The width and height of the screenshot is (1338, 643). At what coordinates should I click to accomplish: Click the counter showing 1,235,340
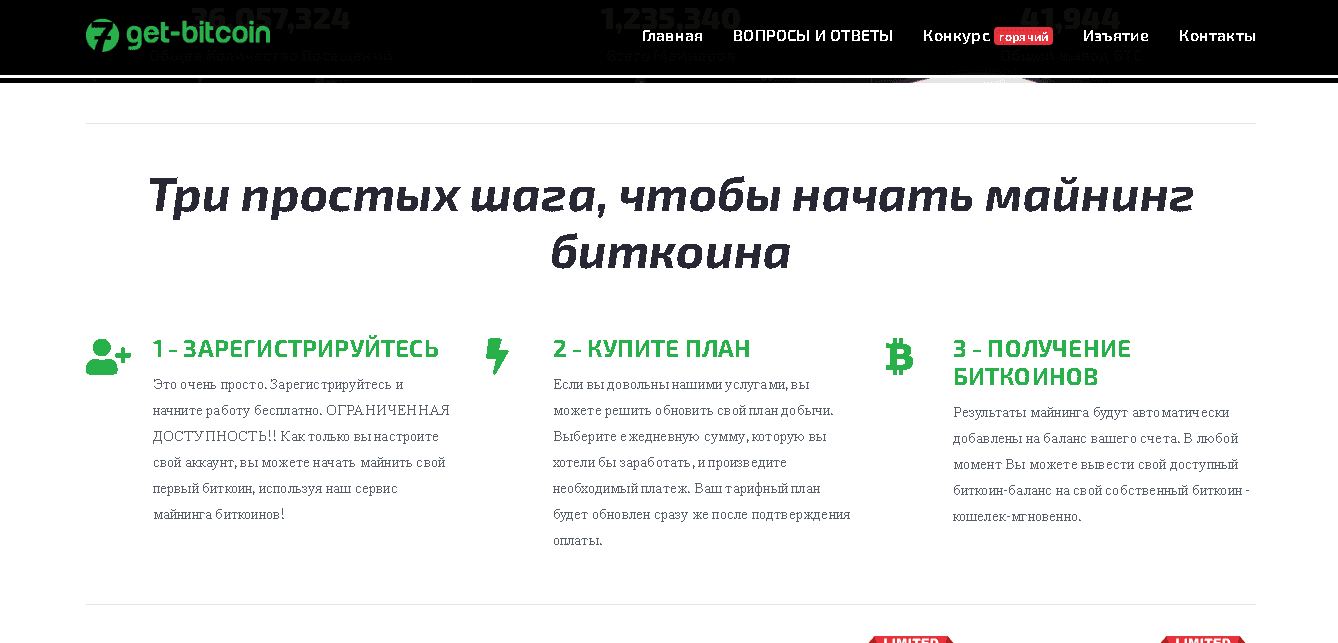(669, 18)
